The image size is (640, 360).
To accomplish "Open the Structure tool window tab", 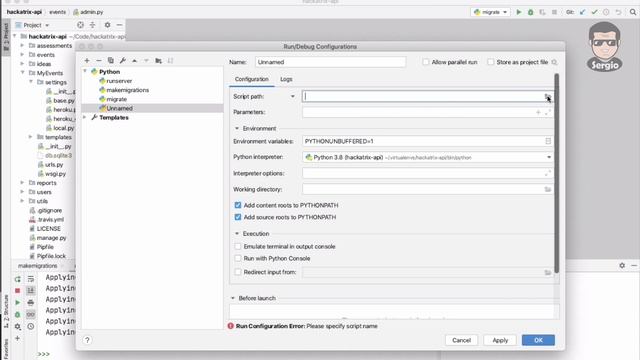I will (x=6, y=311).
